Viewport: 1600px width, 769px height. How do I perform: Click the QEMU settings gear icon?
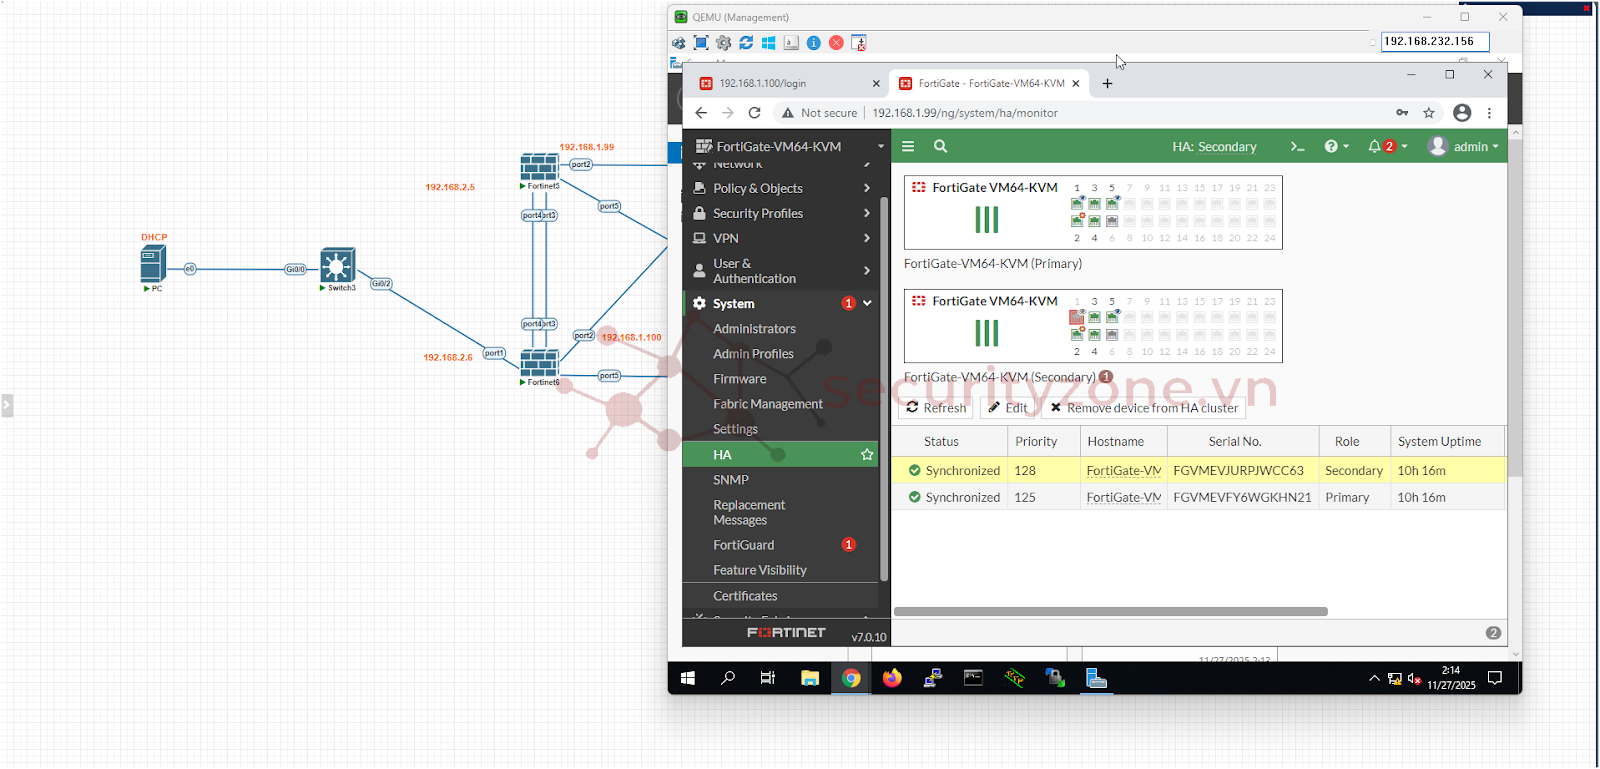[724, 43]
